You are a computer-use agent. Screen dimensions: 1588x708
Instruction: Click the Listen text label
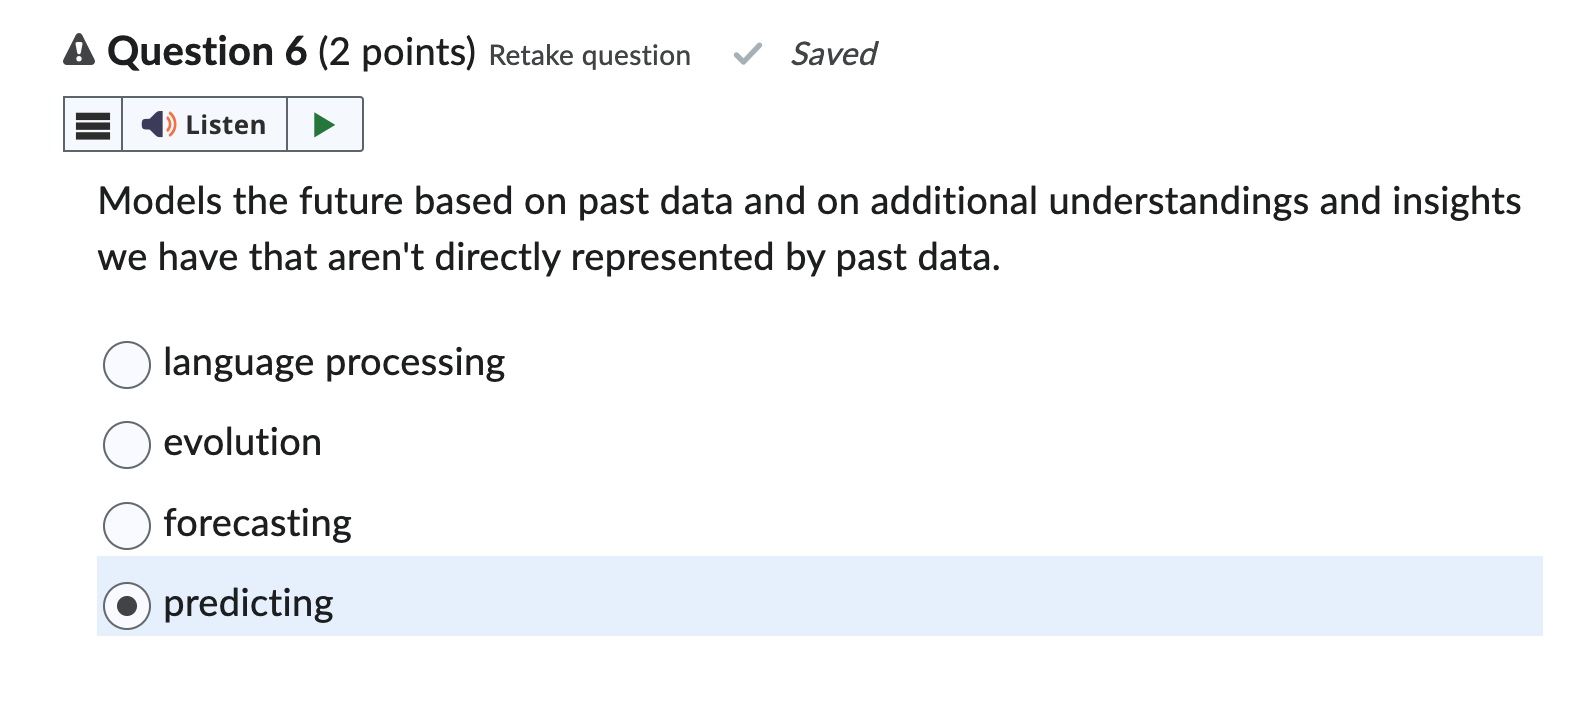click(226, 125)
